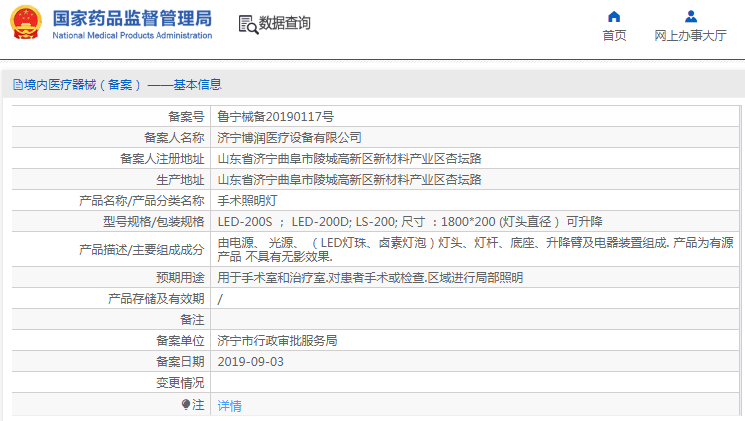The width and height of the screenshot is (745, 421).
Task: Click the document icon beside 境内医疗器械
Action: (17, 86)
